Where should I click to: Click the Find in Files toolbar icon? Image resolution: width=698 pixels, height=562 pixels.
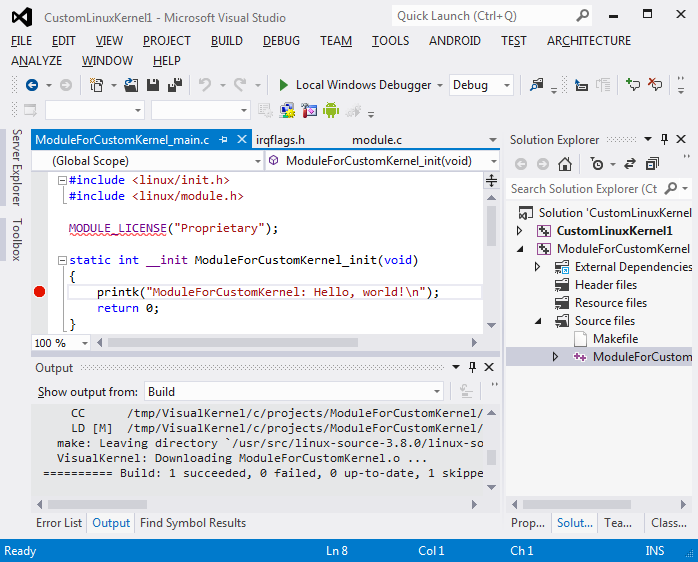click(x=536, y=85)
